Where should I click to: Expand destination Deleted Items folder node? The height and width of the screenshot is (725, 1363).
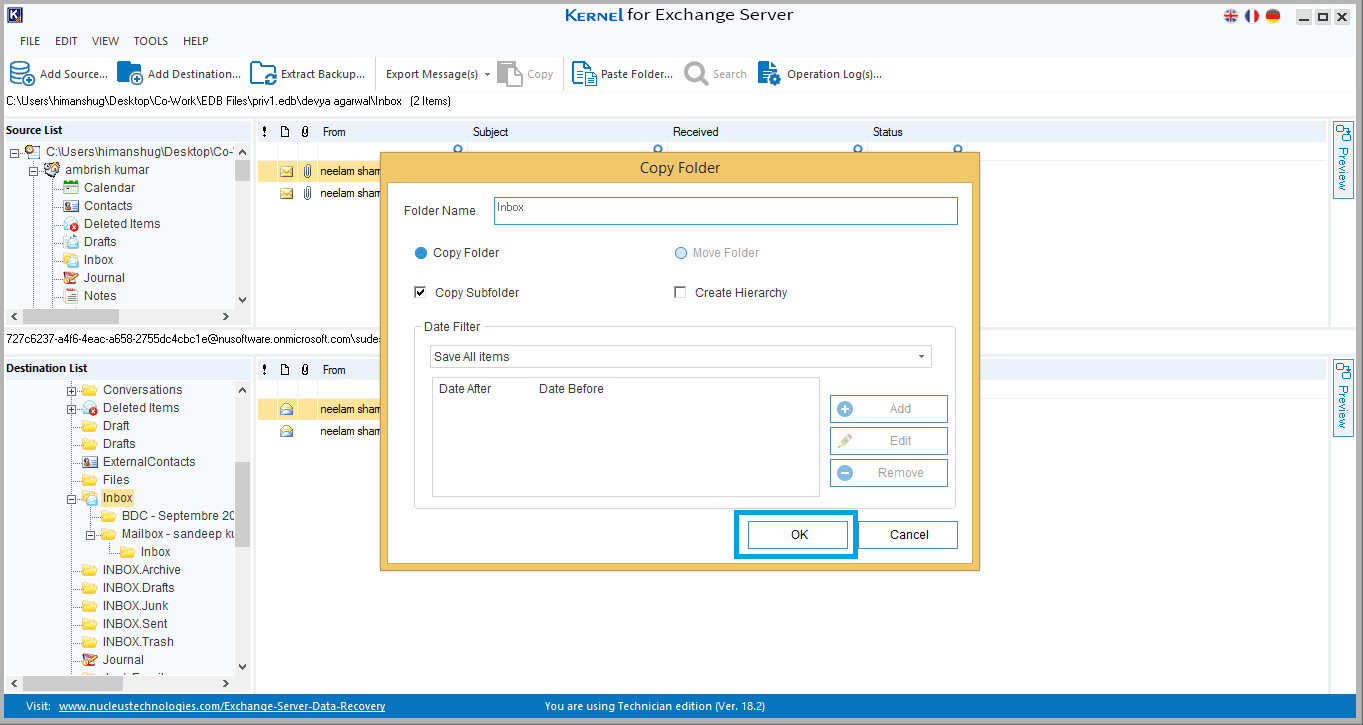pyautogui.click(x=71, y=408)
